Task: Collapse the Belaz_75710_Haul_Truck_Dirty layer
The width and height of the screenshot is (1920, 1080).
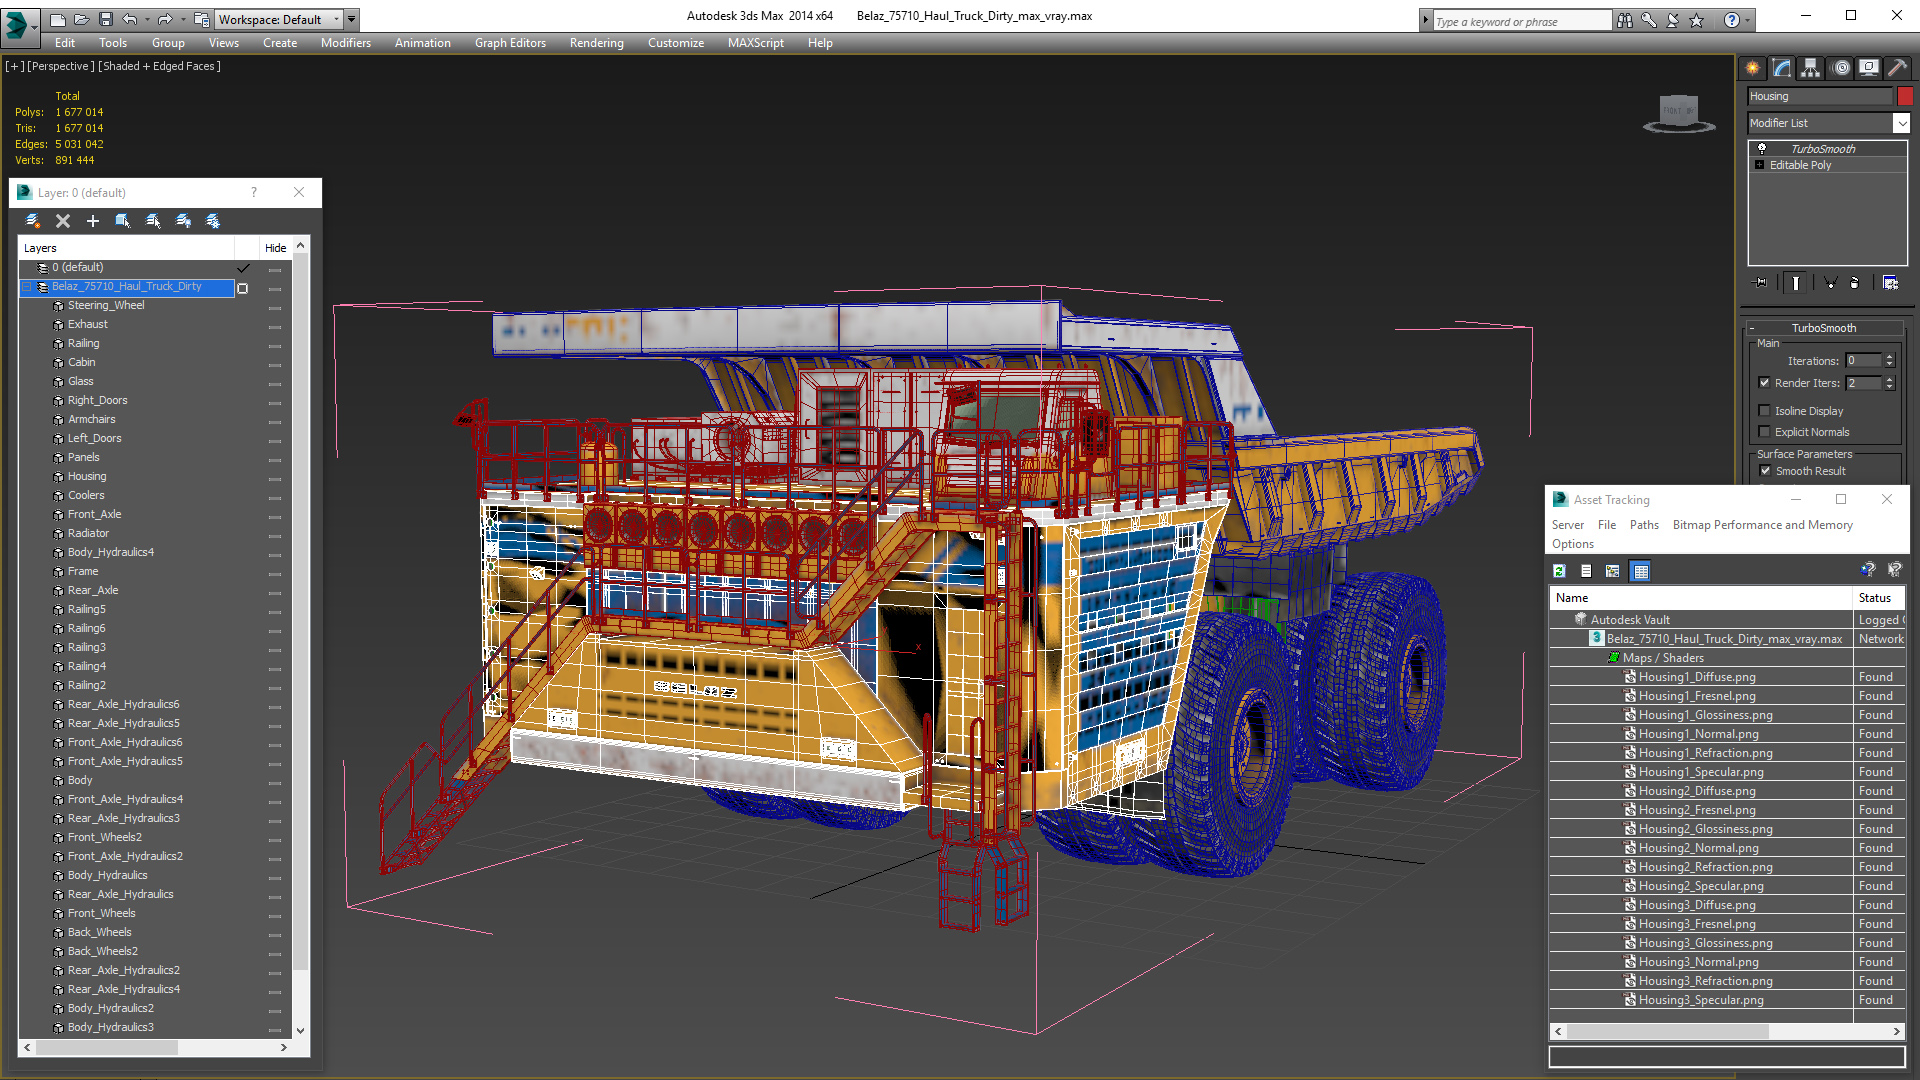Action: [x=27, y=287]
